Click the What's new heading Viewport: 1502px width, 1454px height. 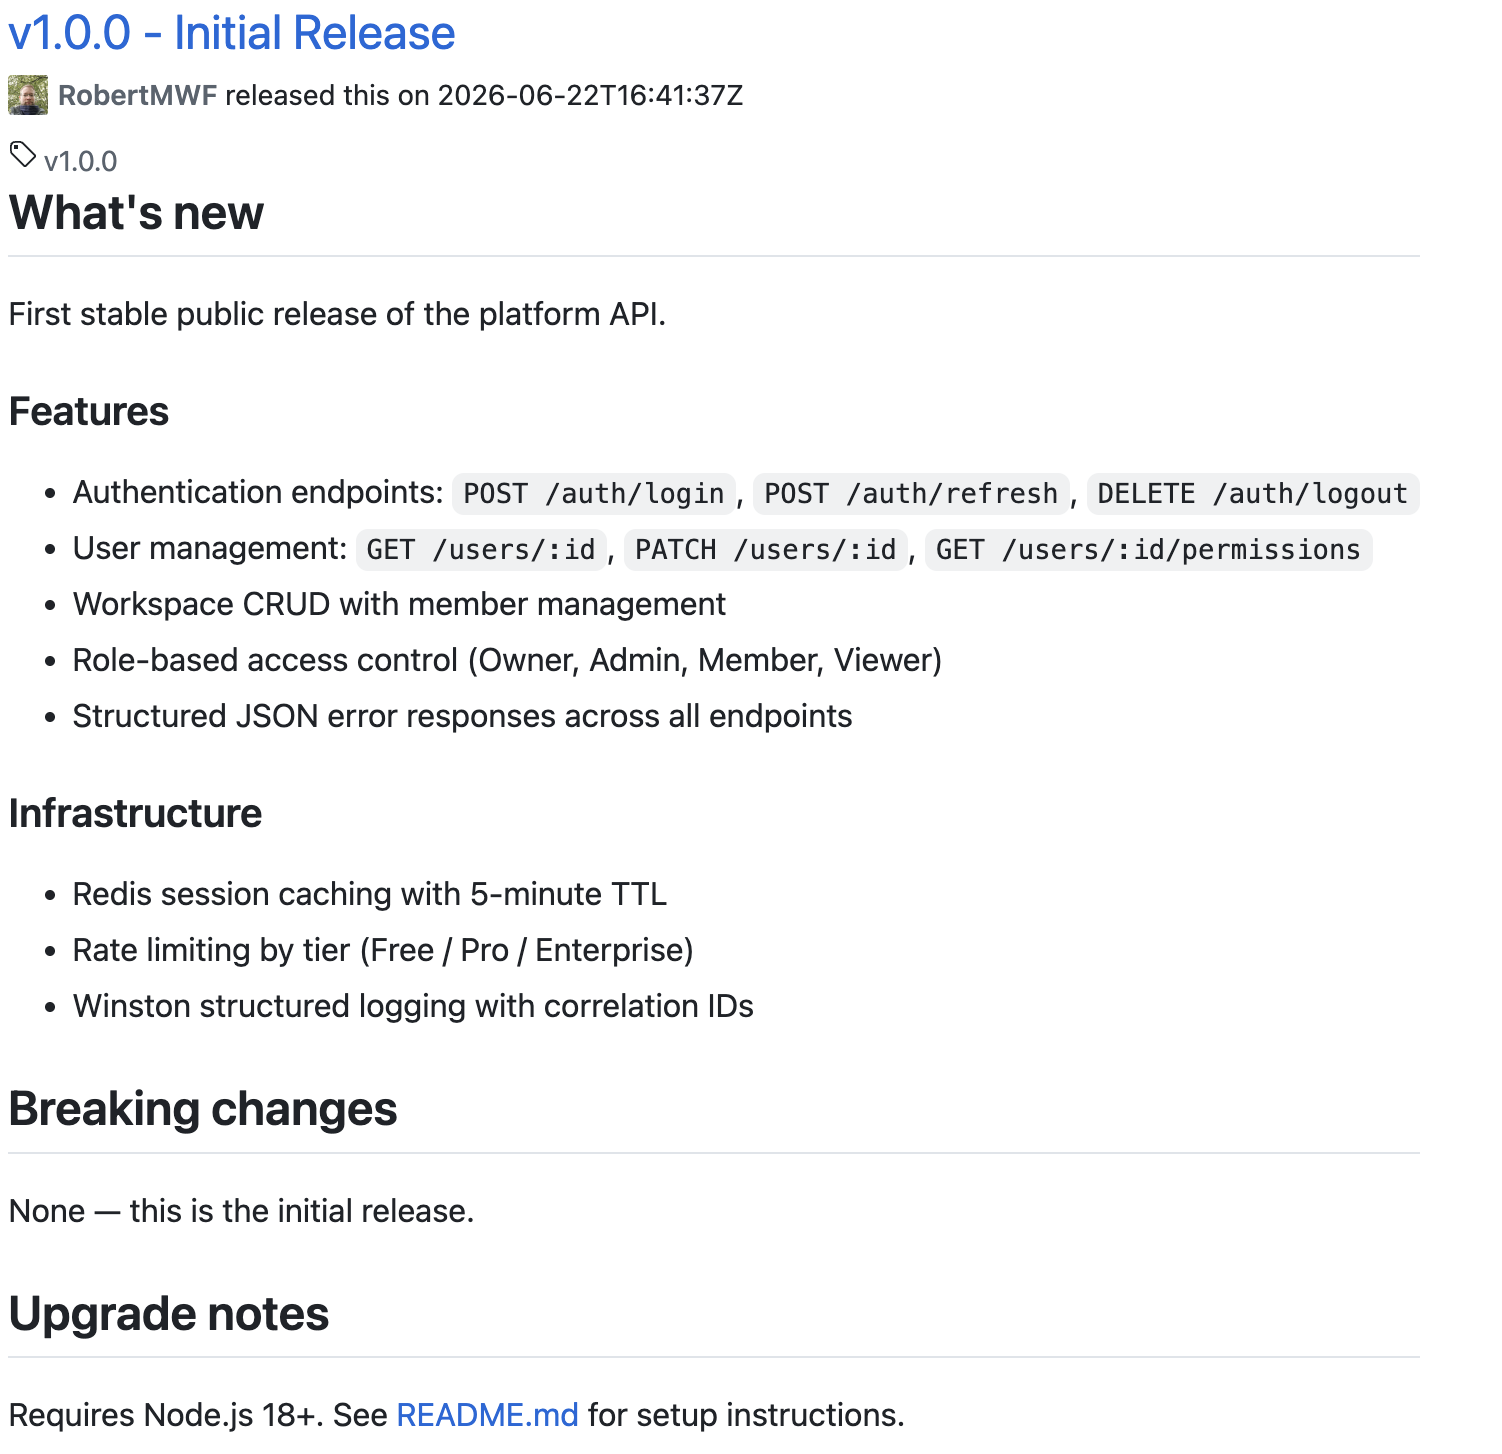(136, 213)
